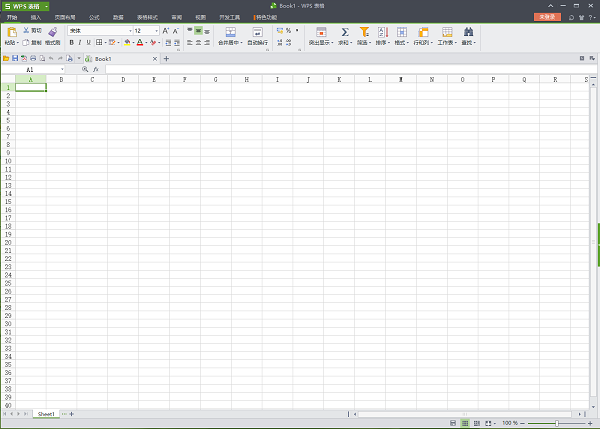The width and height of the screenshot is (600, 429).
Task: Expand the Name Box dropdown arrow
Action: pos(62,69)
